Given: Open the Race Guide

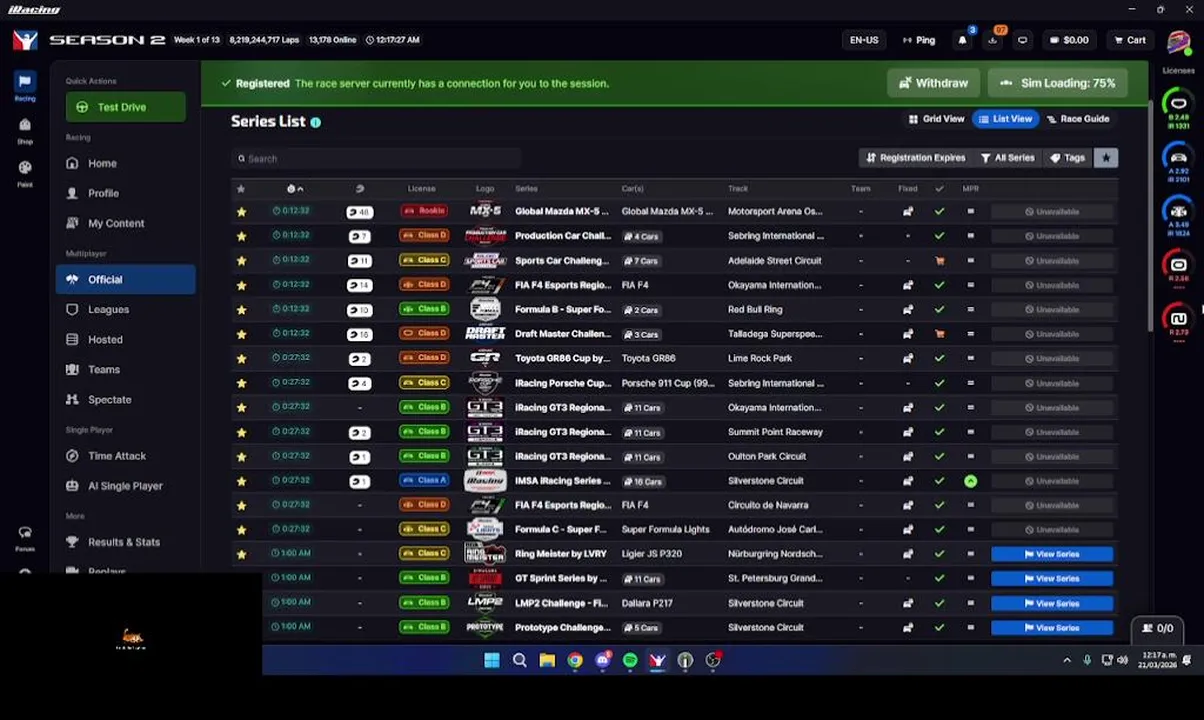Looking at the screenshot, I should pos(1077,119).
